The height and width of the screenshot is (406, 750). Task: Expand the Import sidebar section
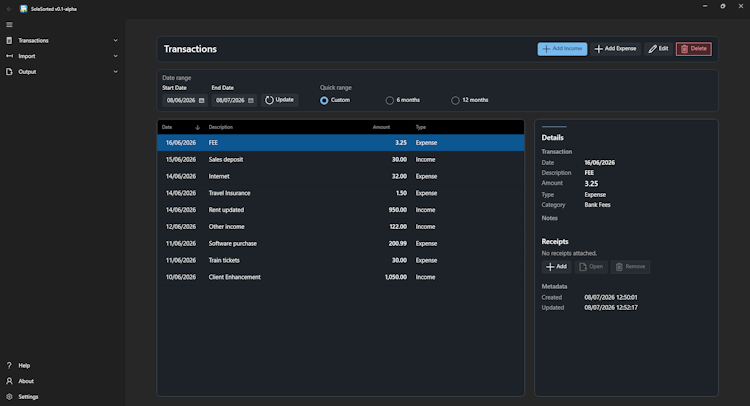pyautogui.click(x=62, y=56)
